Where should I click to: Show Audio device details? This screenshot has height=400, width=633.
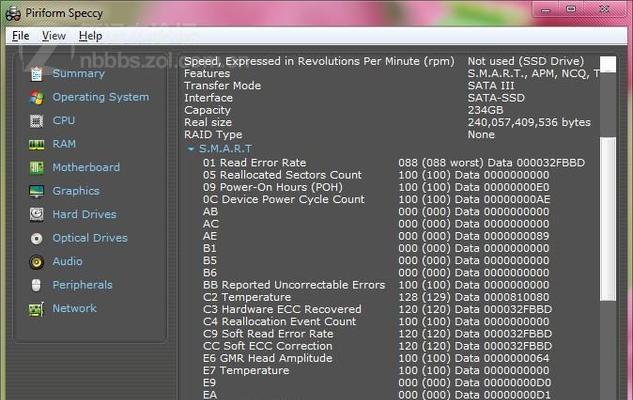tap(67, 261)
